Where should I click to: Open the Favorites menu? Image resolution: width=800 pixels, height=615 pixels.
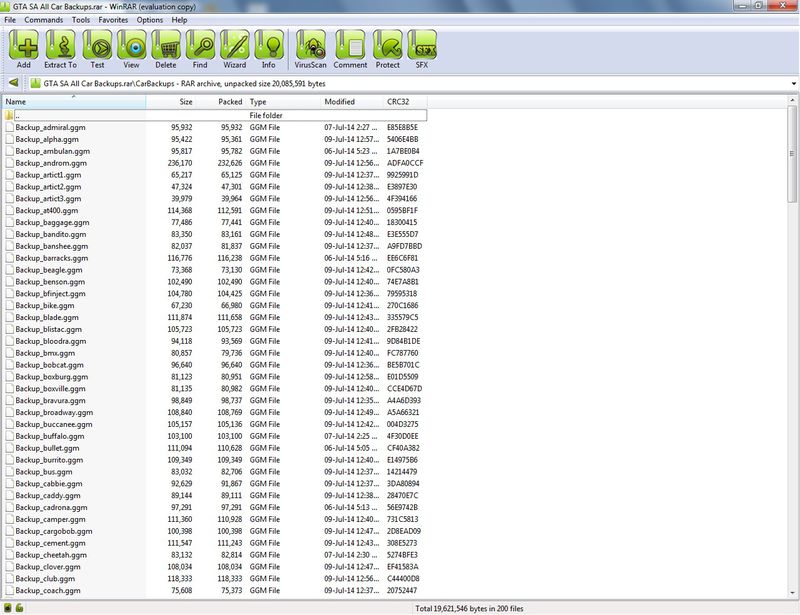tap(113, 20)
